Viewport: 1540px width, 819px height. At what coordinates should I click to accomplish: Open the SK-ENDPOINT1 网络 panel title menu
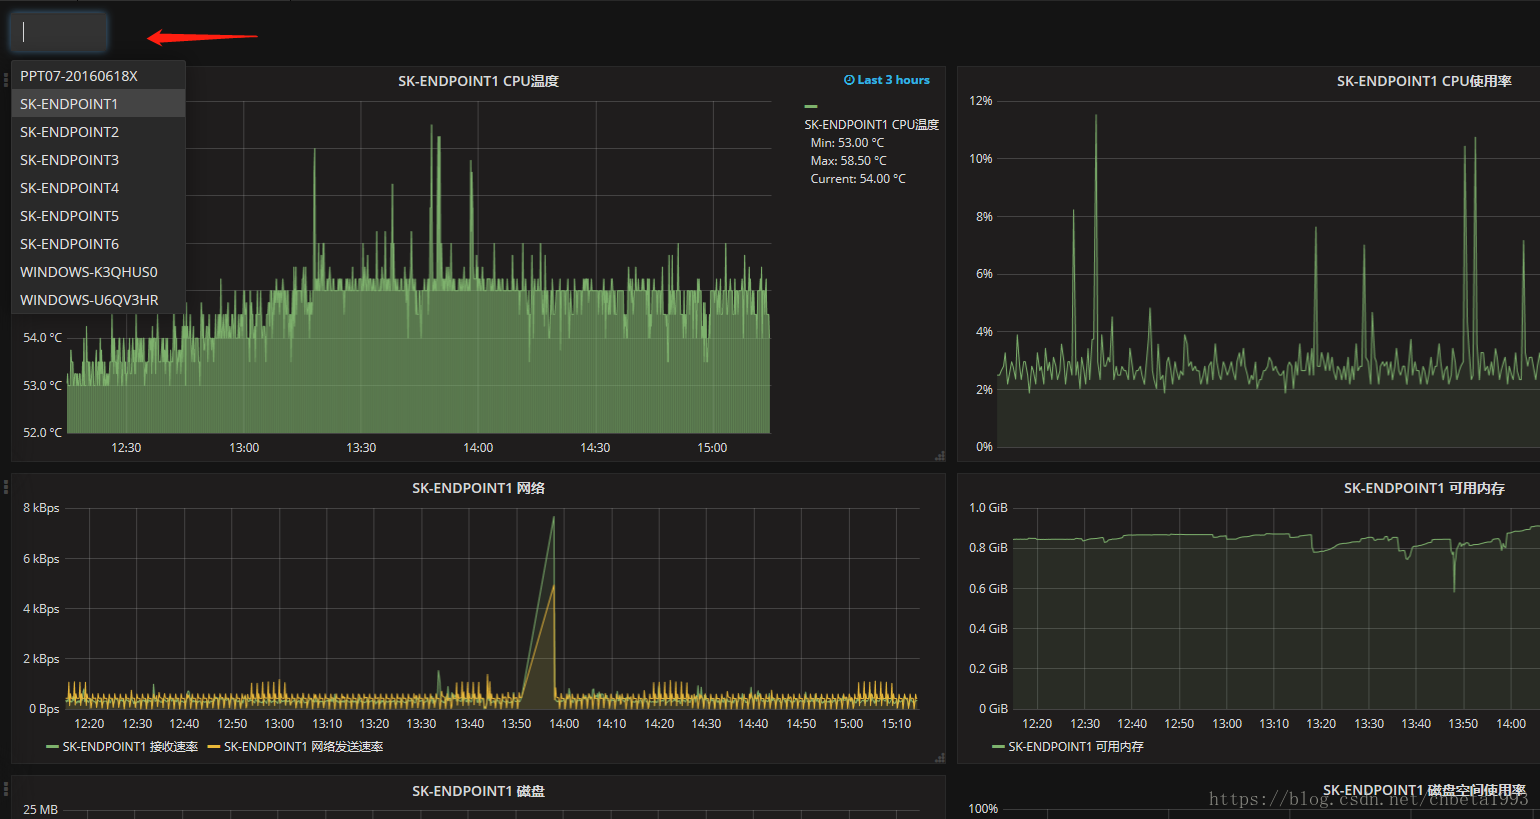pos(478,488)
